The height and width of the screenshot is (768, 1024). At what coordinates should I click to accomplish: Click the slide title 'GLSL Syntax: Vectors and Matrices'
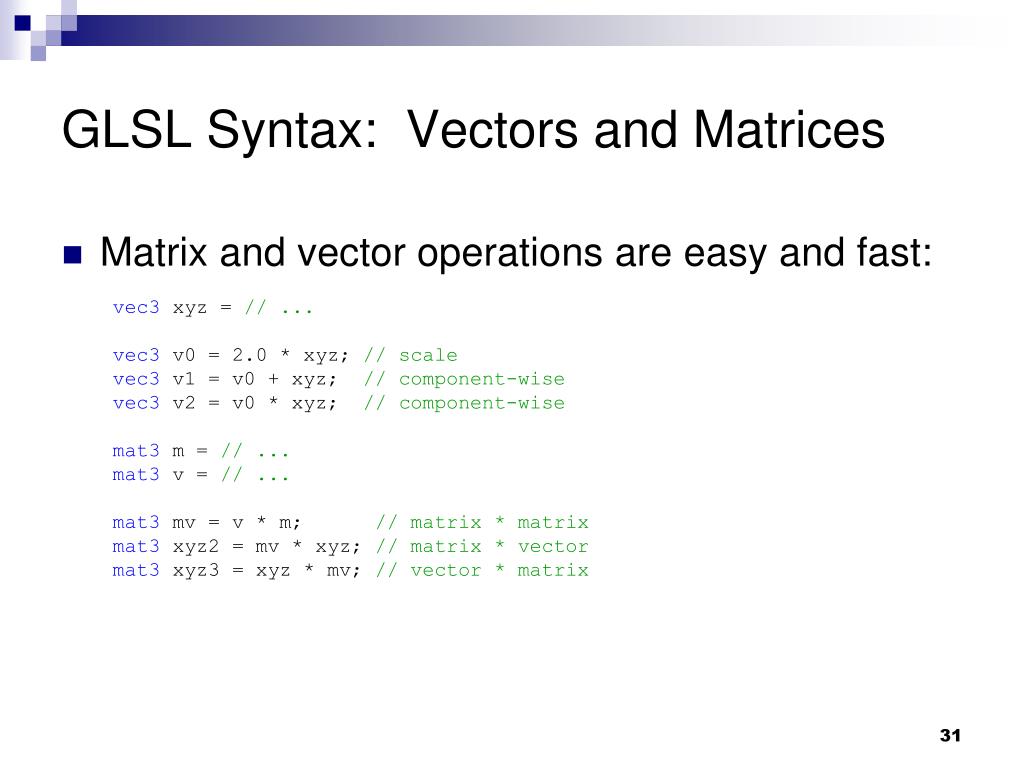473,131
